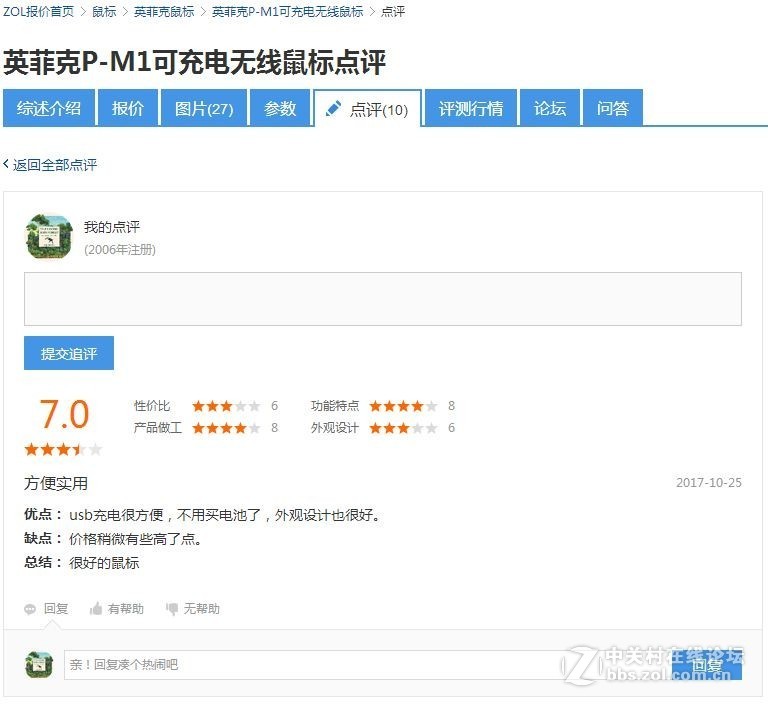Image resolution: width=768 pixels, height=709 pixels.
Task: Switch to 报价 tab
Action: [x=128, y=108]
